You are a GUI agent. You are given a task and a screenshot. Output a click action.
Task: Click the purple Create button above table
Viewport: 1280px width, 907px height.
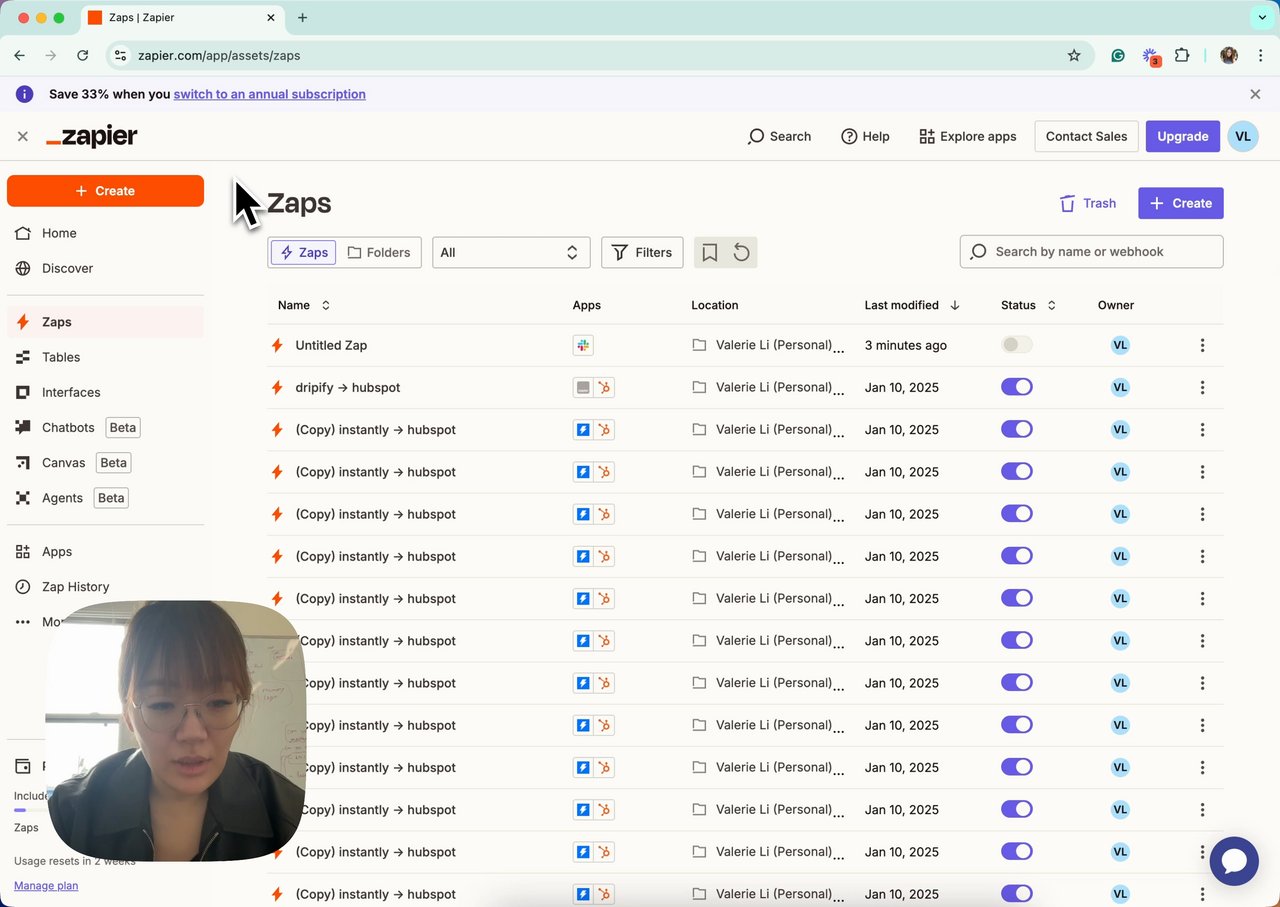[x=1181, y=203]
